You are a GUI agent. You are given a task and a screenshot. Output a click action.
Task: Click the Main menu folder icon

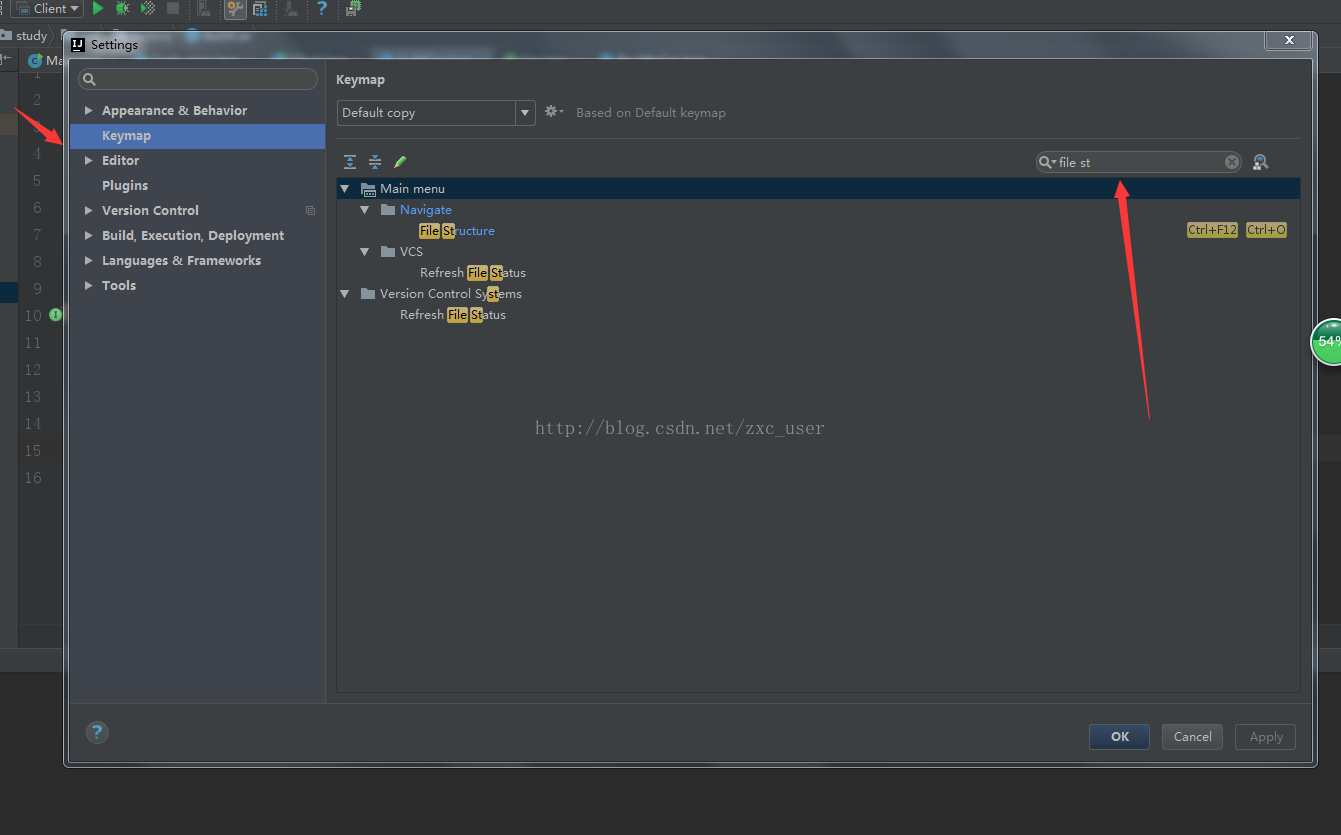click(368, 189)
